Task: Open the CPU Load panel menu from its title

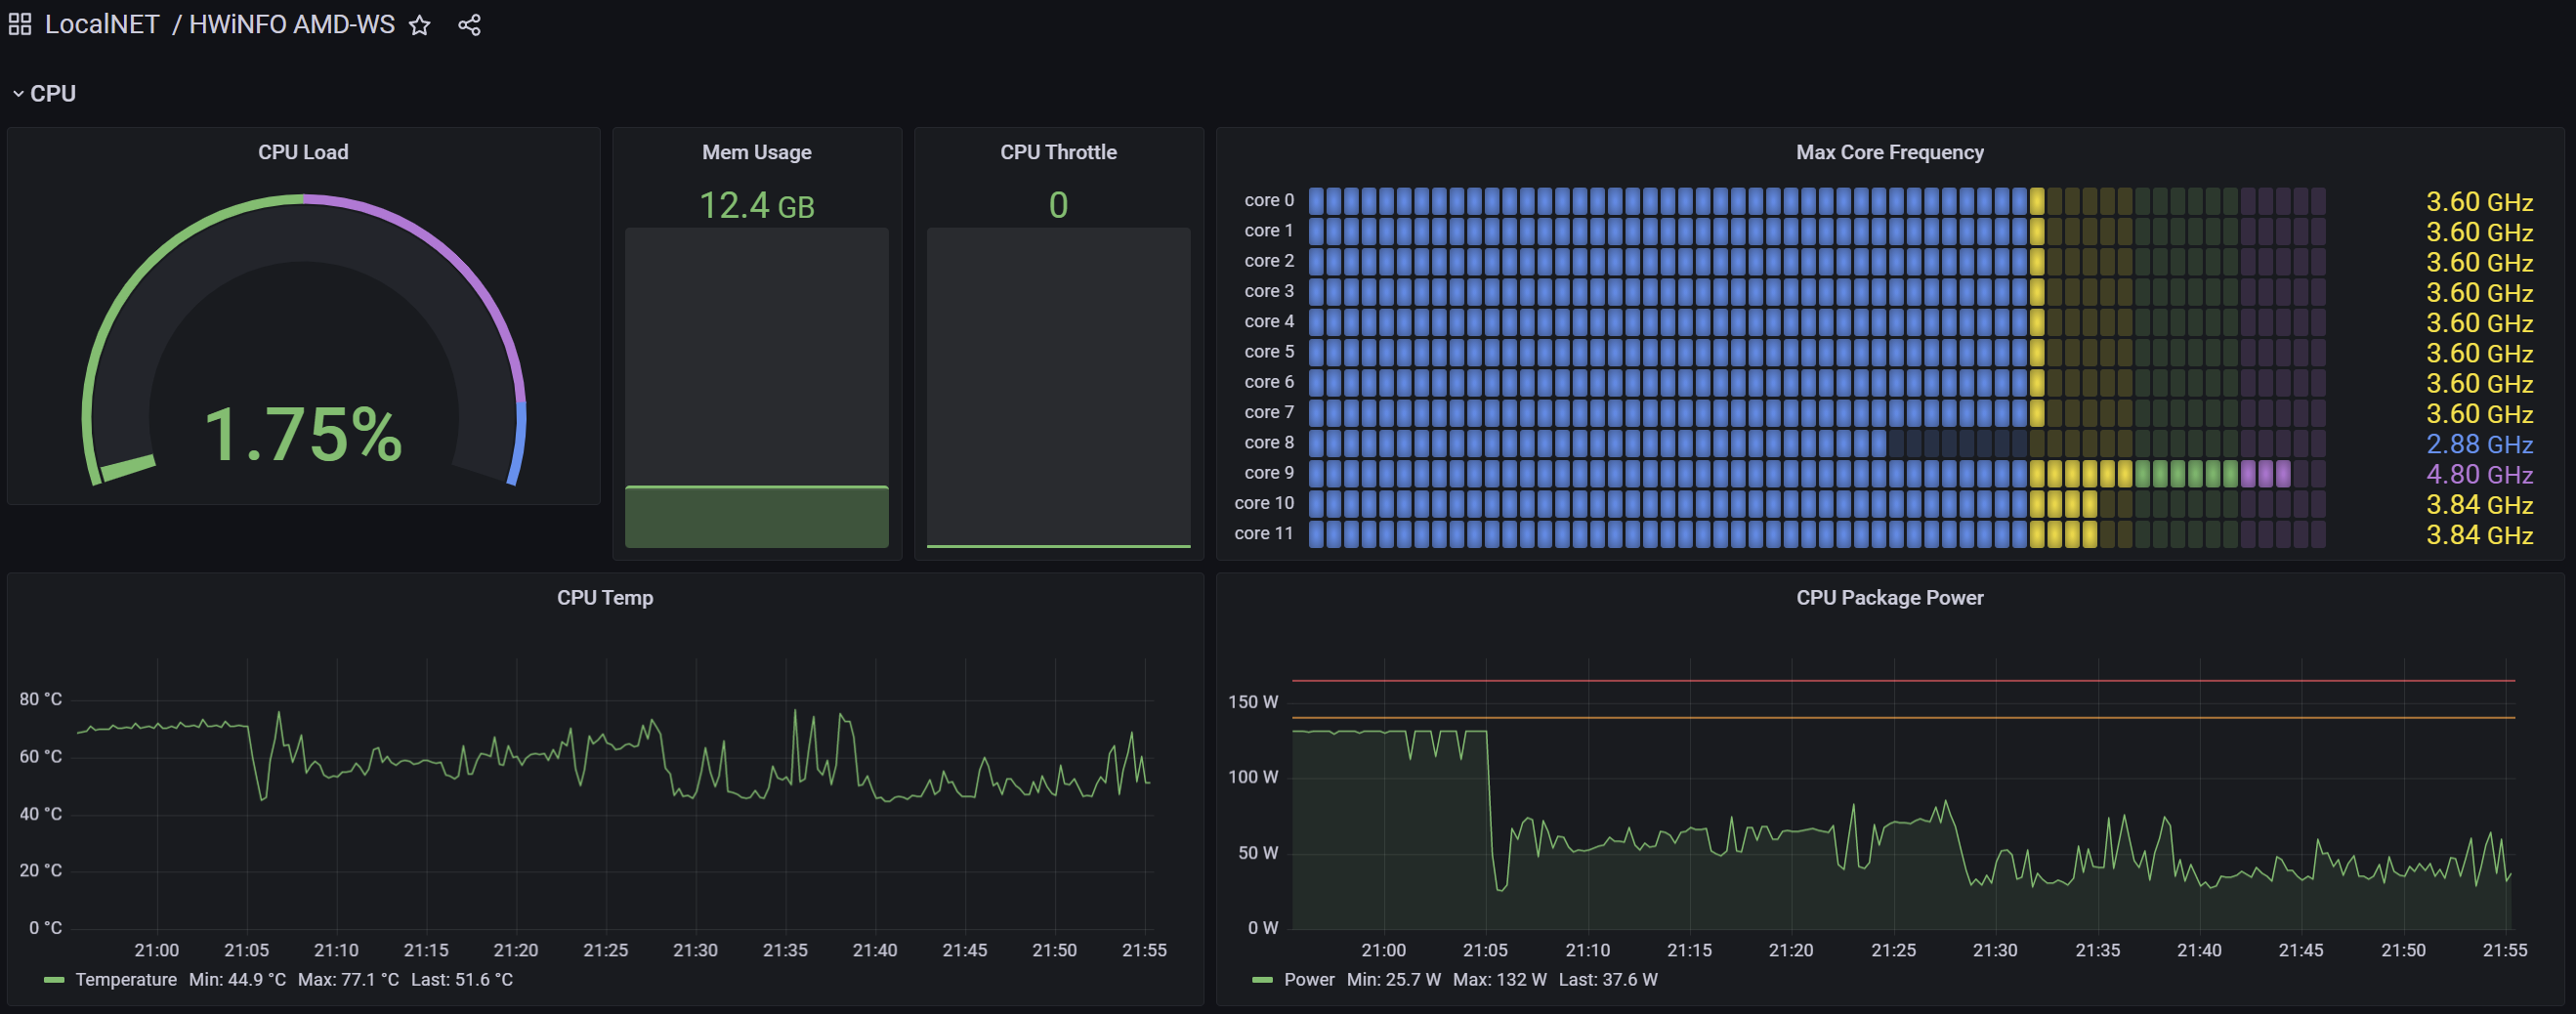Action: [303, 152]
